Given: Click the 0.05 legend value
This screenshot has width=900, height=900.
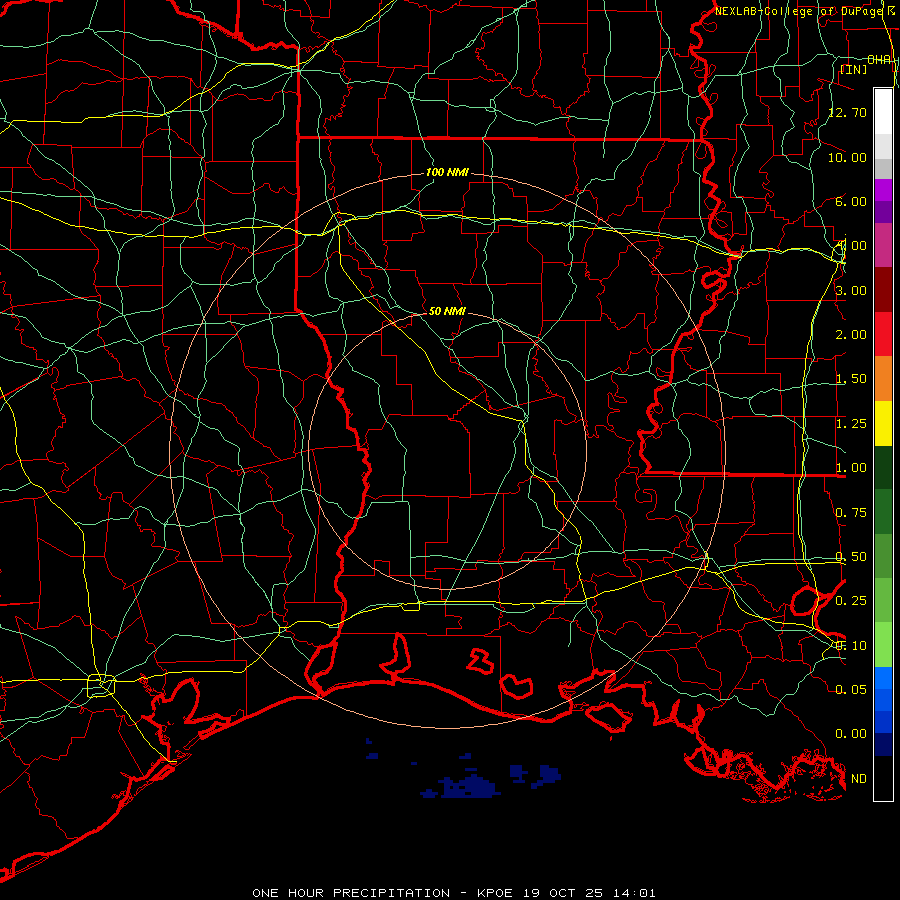Looking at the screenshot, I should pyautogui.click(x=851, y=689).
